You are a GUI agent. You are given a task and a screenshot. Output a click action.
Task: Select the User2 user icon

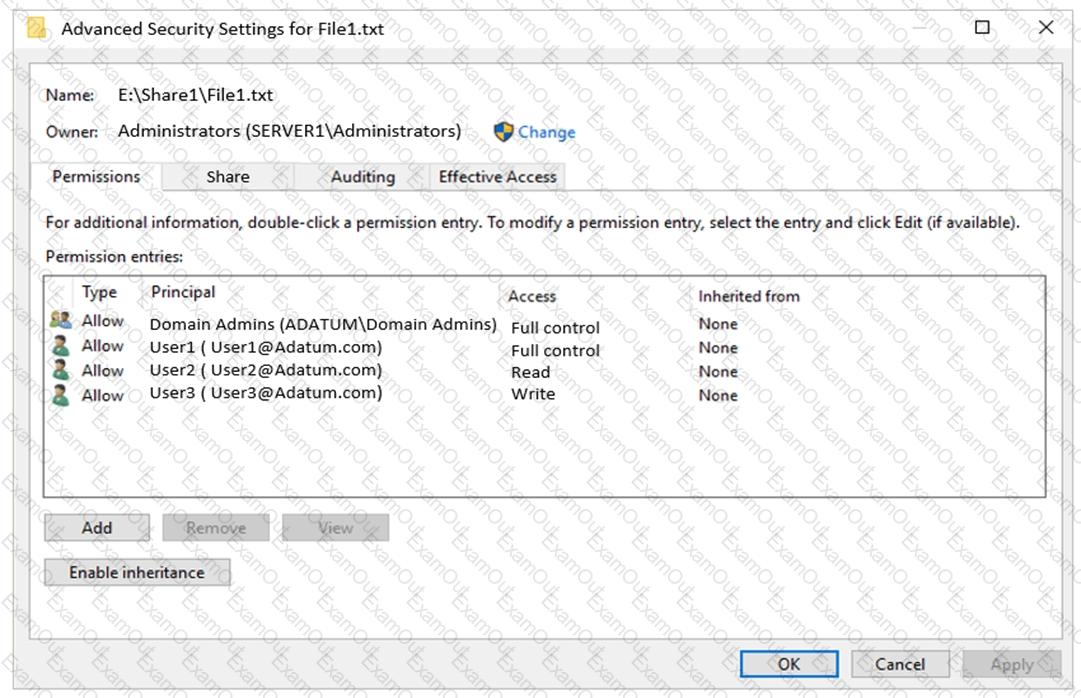[x=61, y=370]
